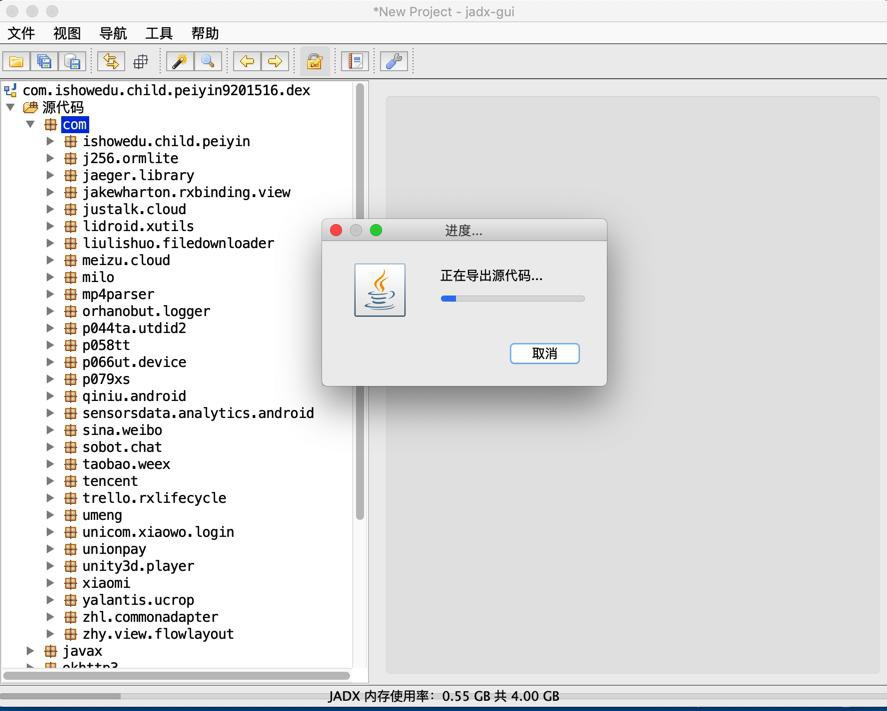
Task: Select the sina.weibo package
Action: click(x=122, y=430)
